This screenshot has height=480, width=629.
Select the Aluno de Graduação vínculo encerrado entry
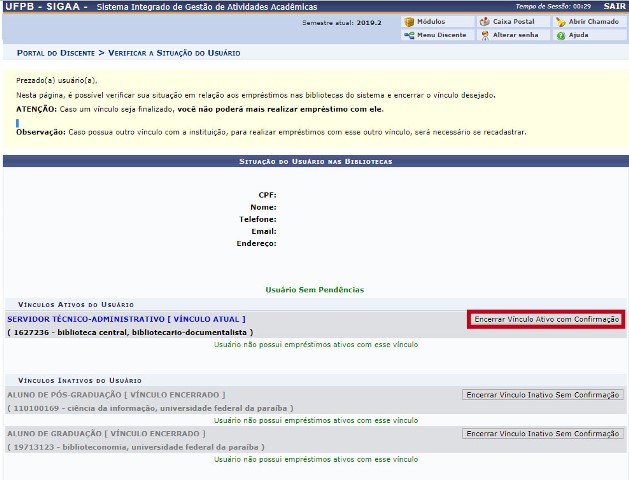pos(106,434)
